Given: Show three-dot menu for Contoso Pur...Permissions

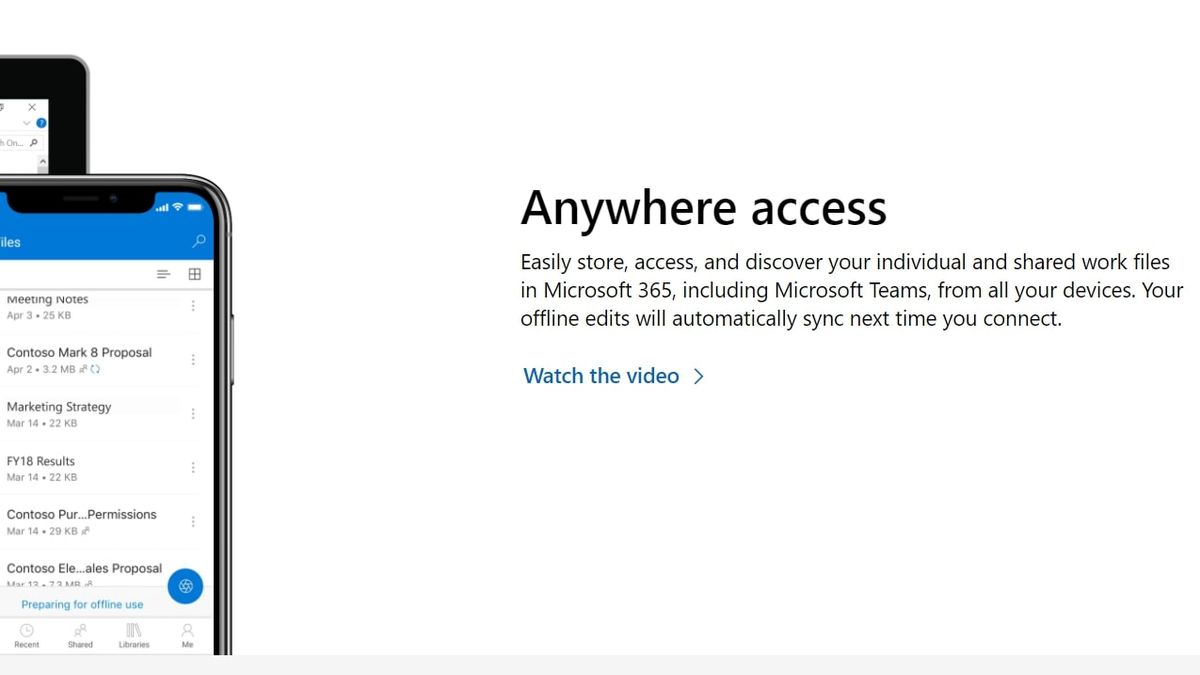Looking at the screenshot, I should [x=193, y=521].
